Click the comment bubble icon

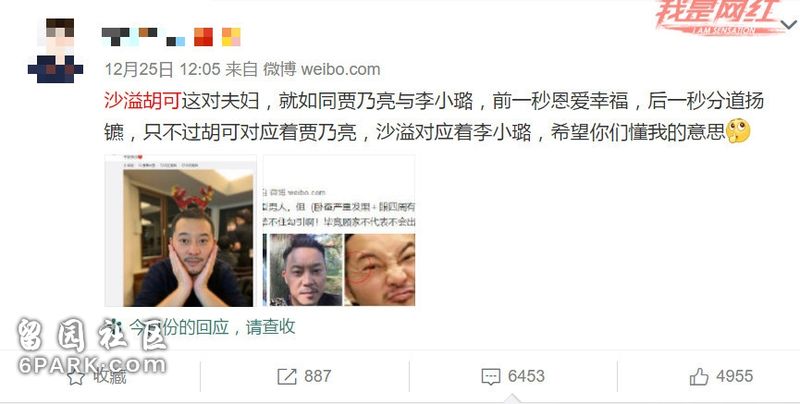pyautogui.click(x=491, y=377)
